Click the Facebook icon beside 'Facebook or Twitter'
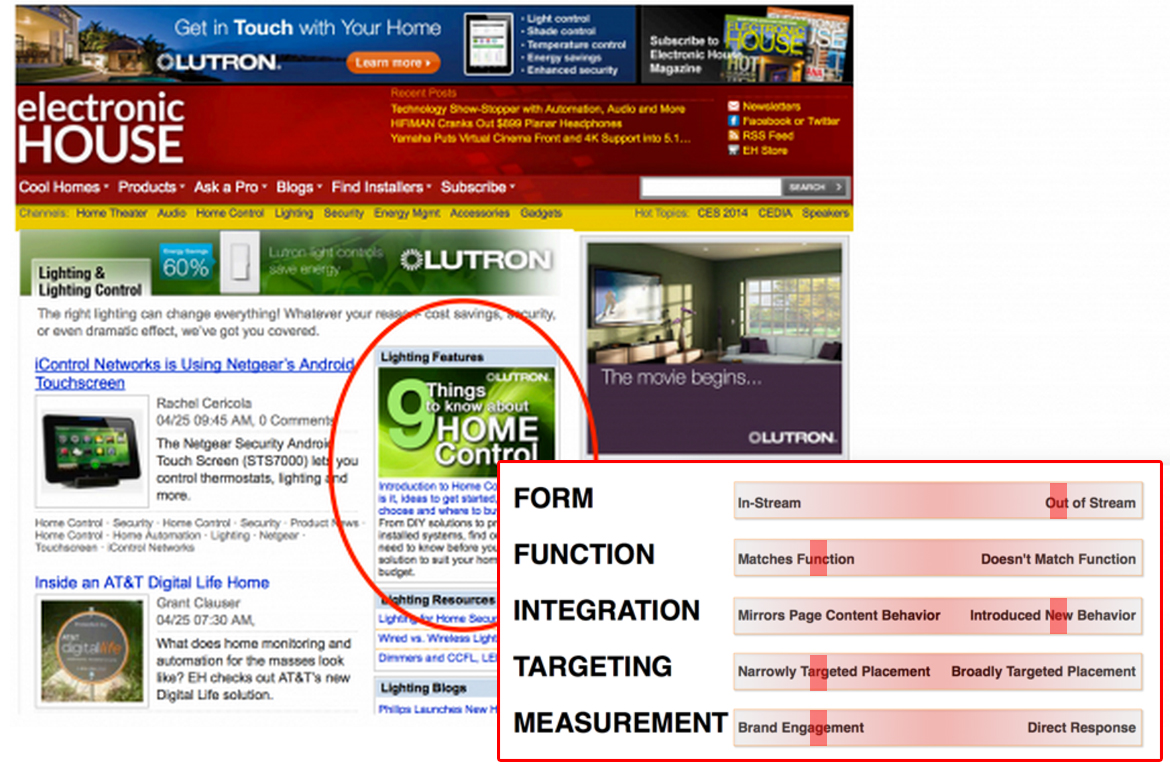Viewport: 1170px width, 766px height. [733, 121]
